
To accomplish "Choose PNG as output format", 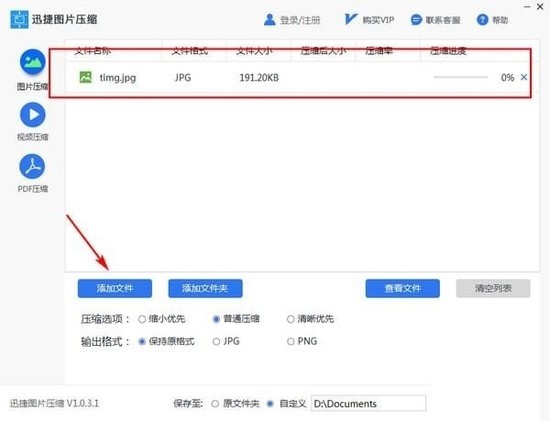I will (x=290, y=342).
